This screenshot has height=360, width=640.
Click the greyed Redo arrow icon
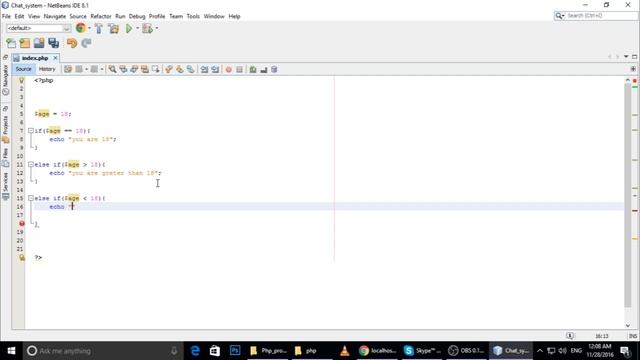(x=86, y=43)
